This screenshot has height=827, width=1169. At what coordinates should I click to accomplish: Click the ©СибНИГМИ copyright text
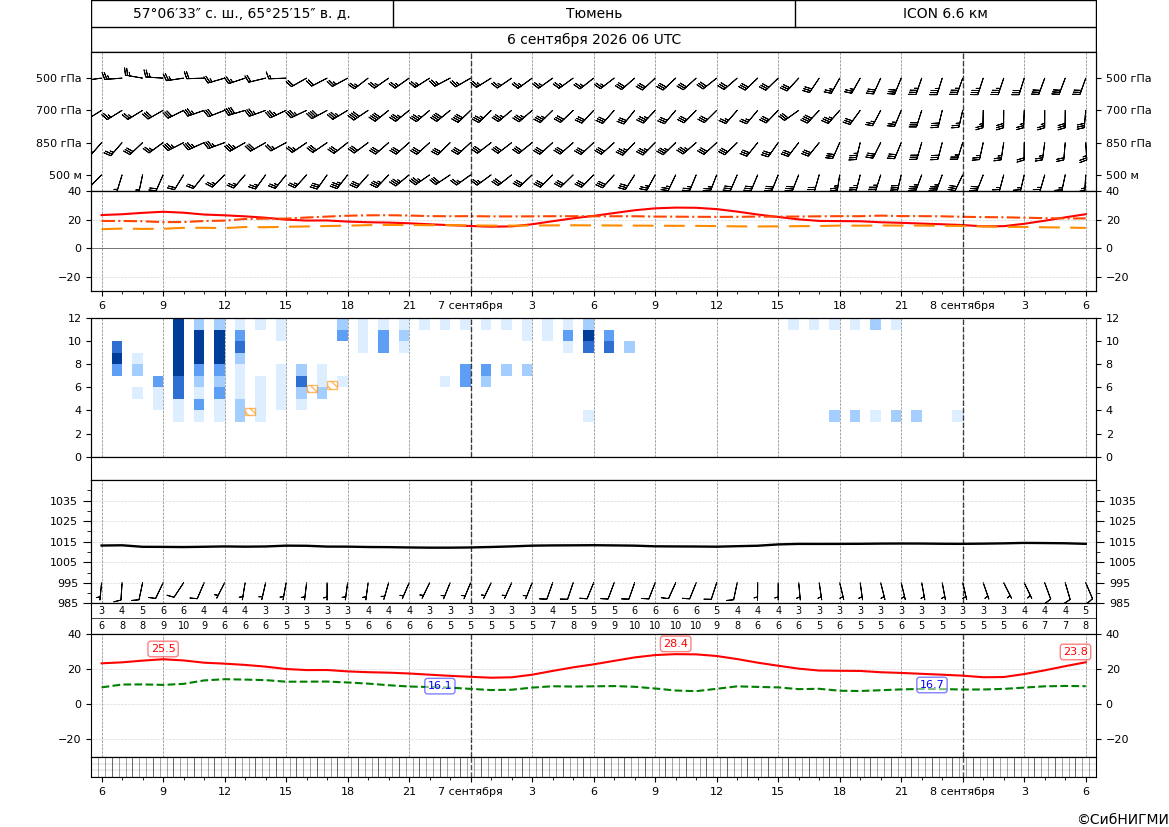pos(1123,819)
